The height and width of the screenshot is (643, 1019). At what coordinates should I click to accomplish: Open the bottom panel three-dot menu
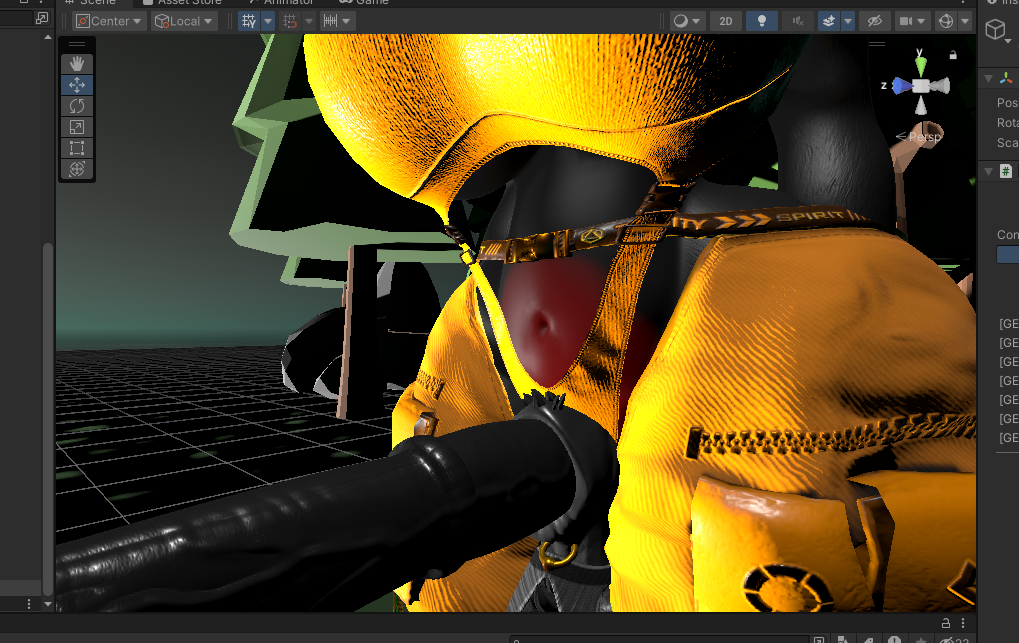coord(963,623)
